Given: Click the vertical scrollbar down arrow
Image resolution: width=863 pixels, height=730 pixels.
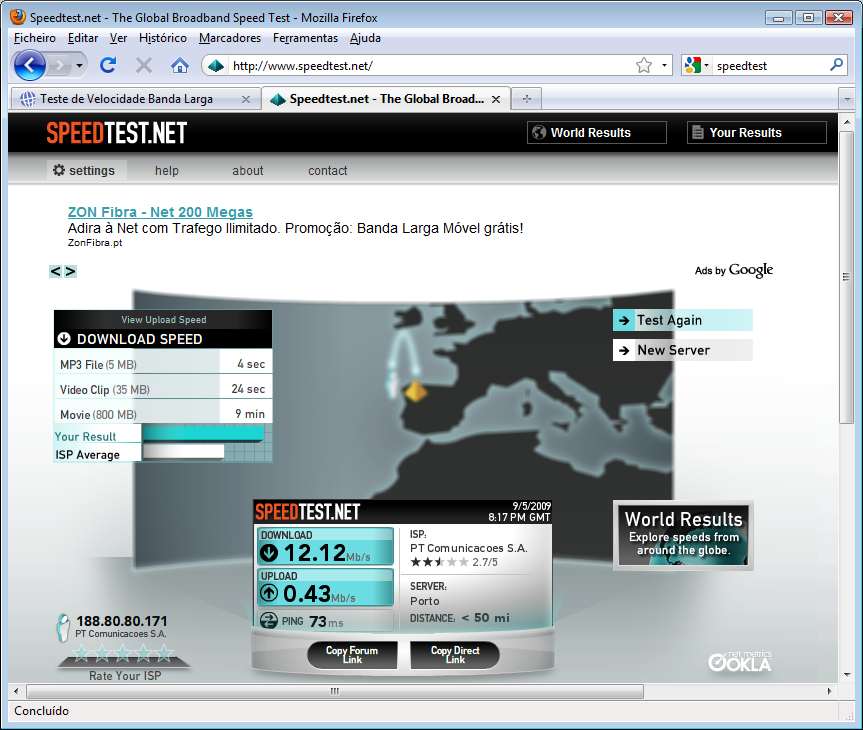Looking at the screenshot, I should 846,674.
